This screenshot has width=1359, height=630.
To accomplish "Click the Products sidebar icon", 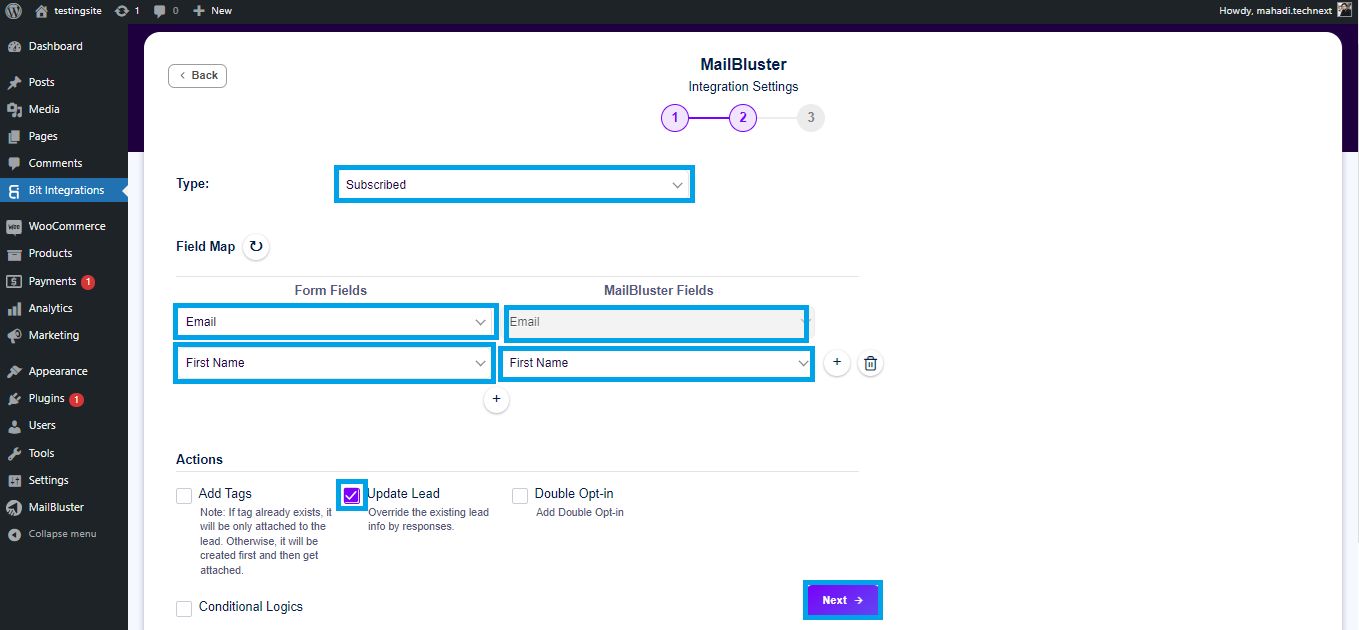I will coord(14,253).
